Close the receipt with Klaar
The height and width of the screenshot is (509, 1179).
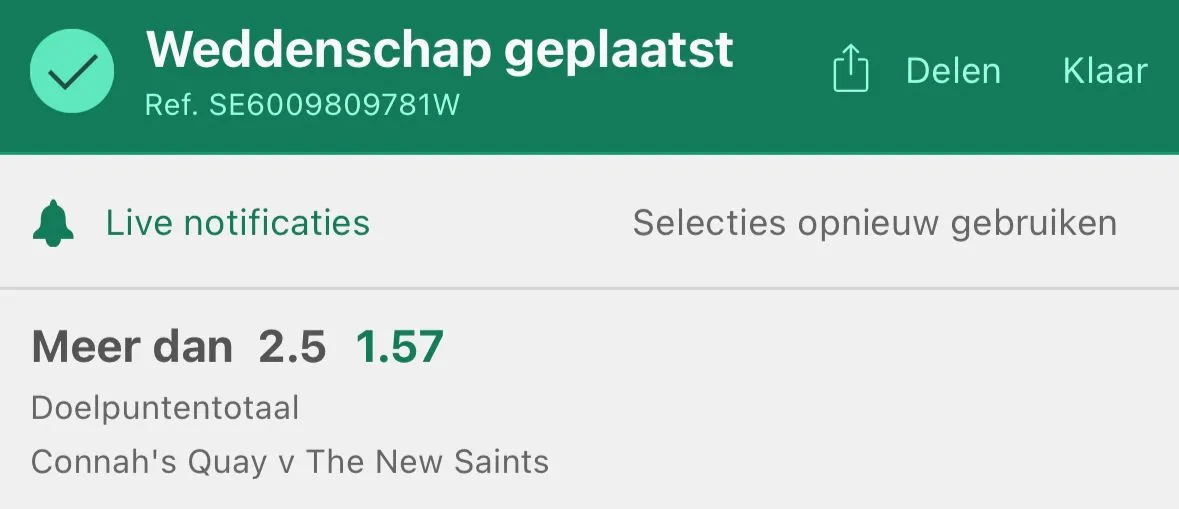[1105, 71]
